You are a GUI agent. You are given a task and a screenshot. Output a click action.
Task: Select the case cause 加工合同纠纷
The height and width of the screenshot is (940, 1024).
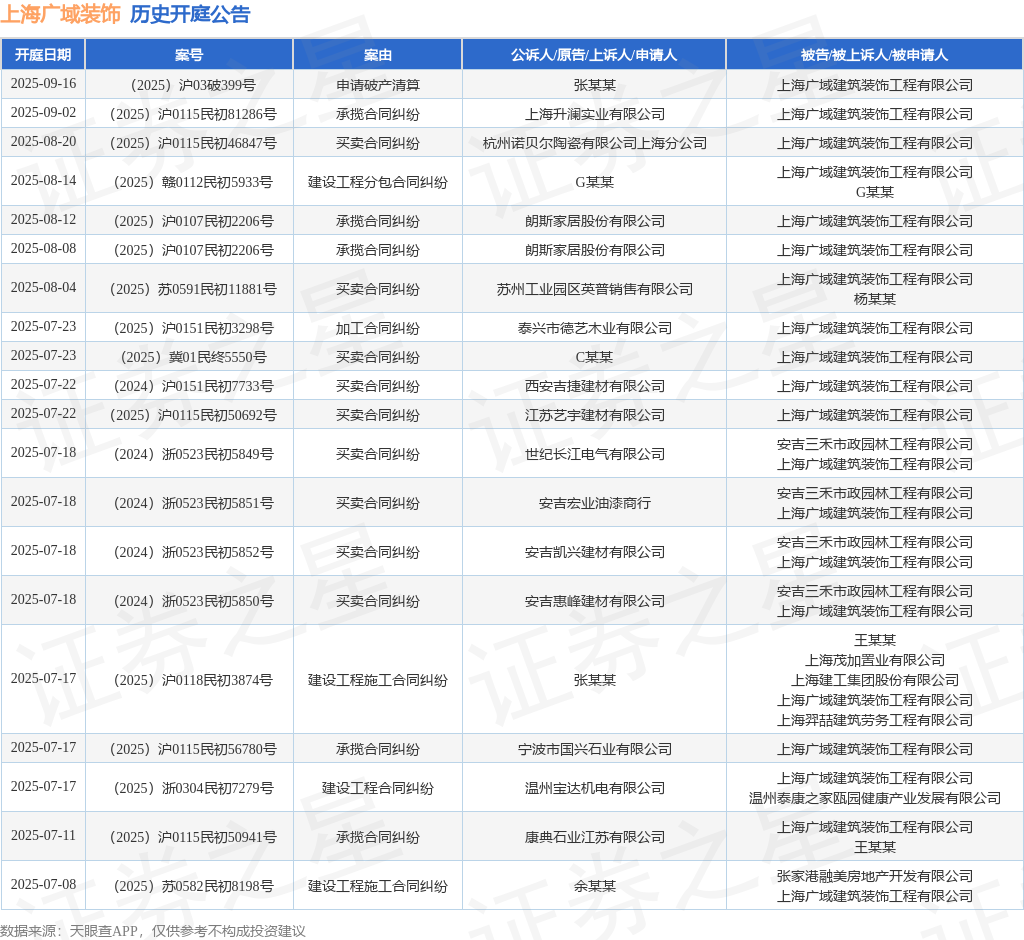click(x=377, y=328)
